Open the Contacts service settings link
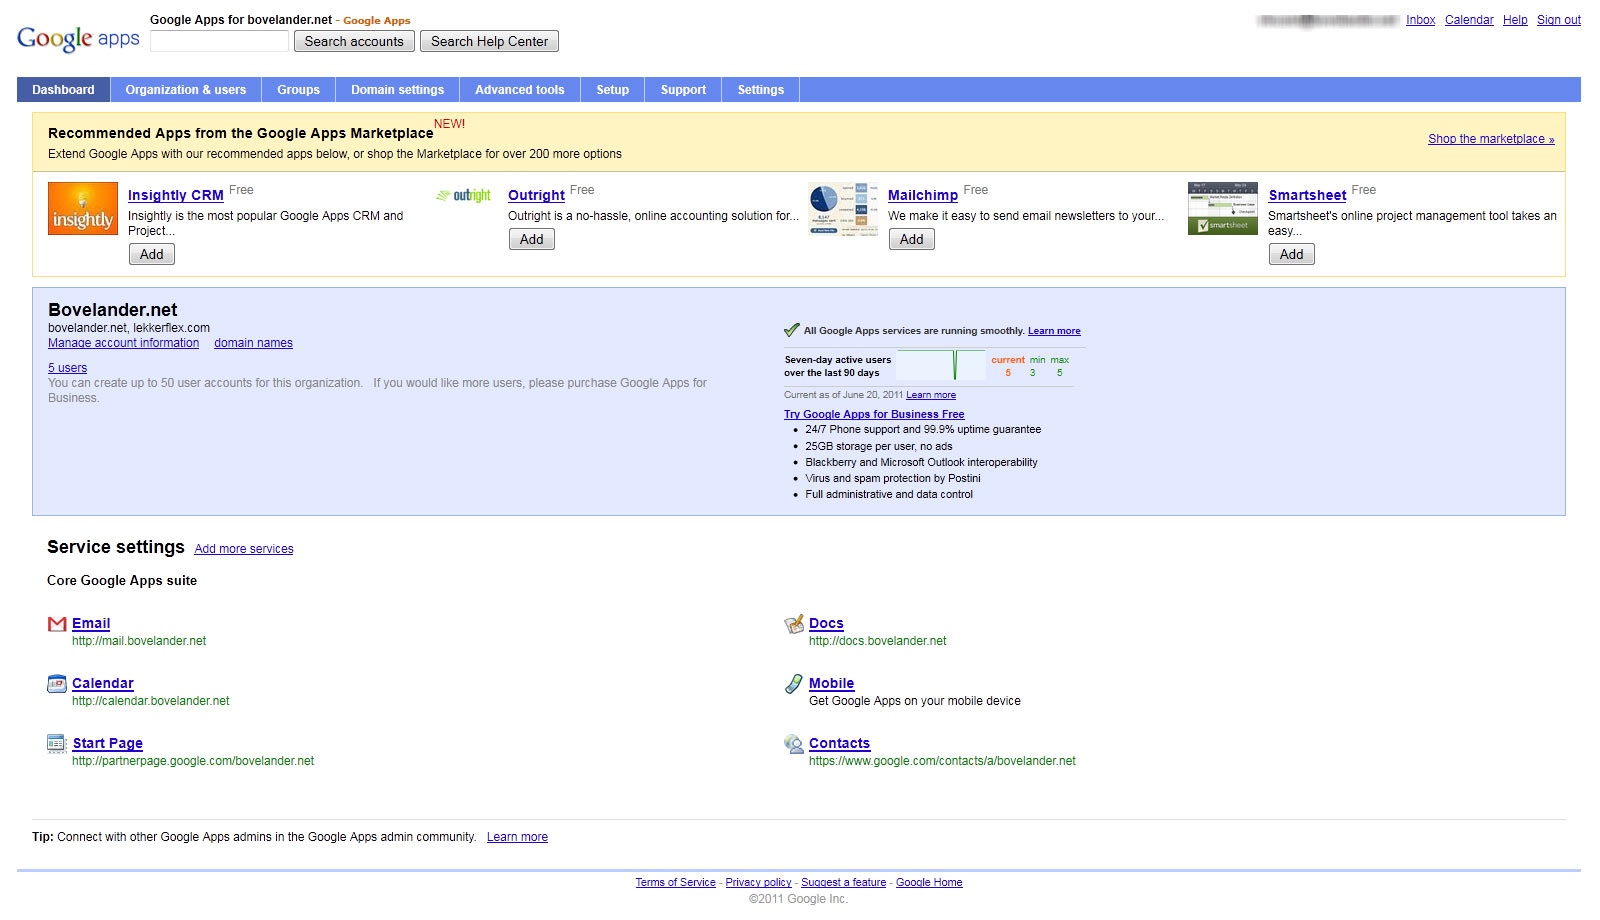The width and height of the screenshot is (1600, 920). (x=840, y=743)
